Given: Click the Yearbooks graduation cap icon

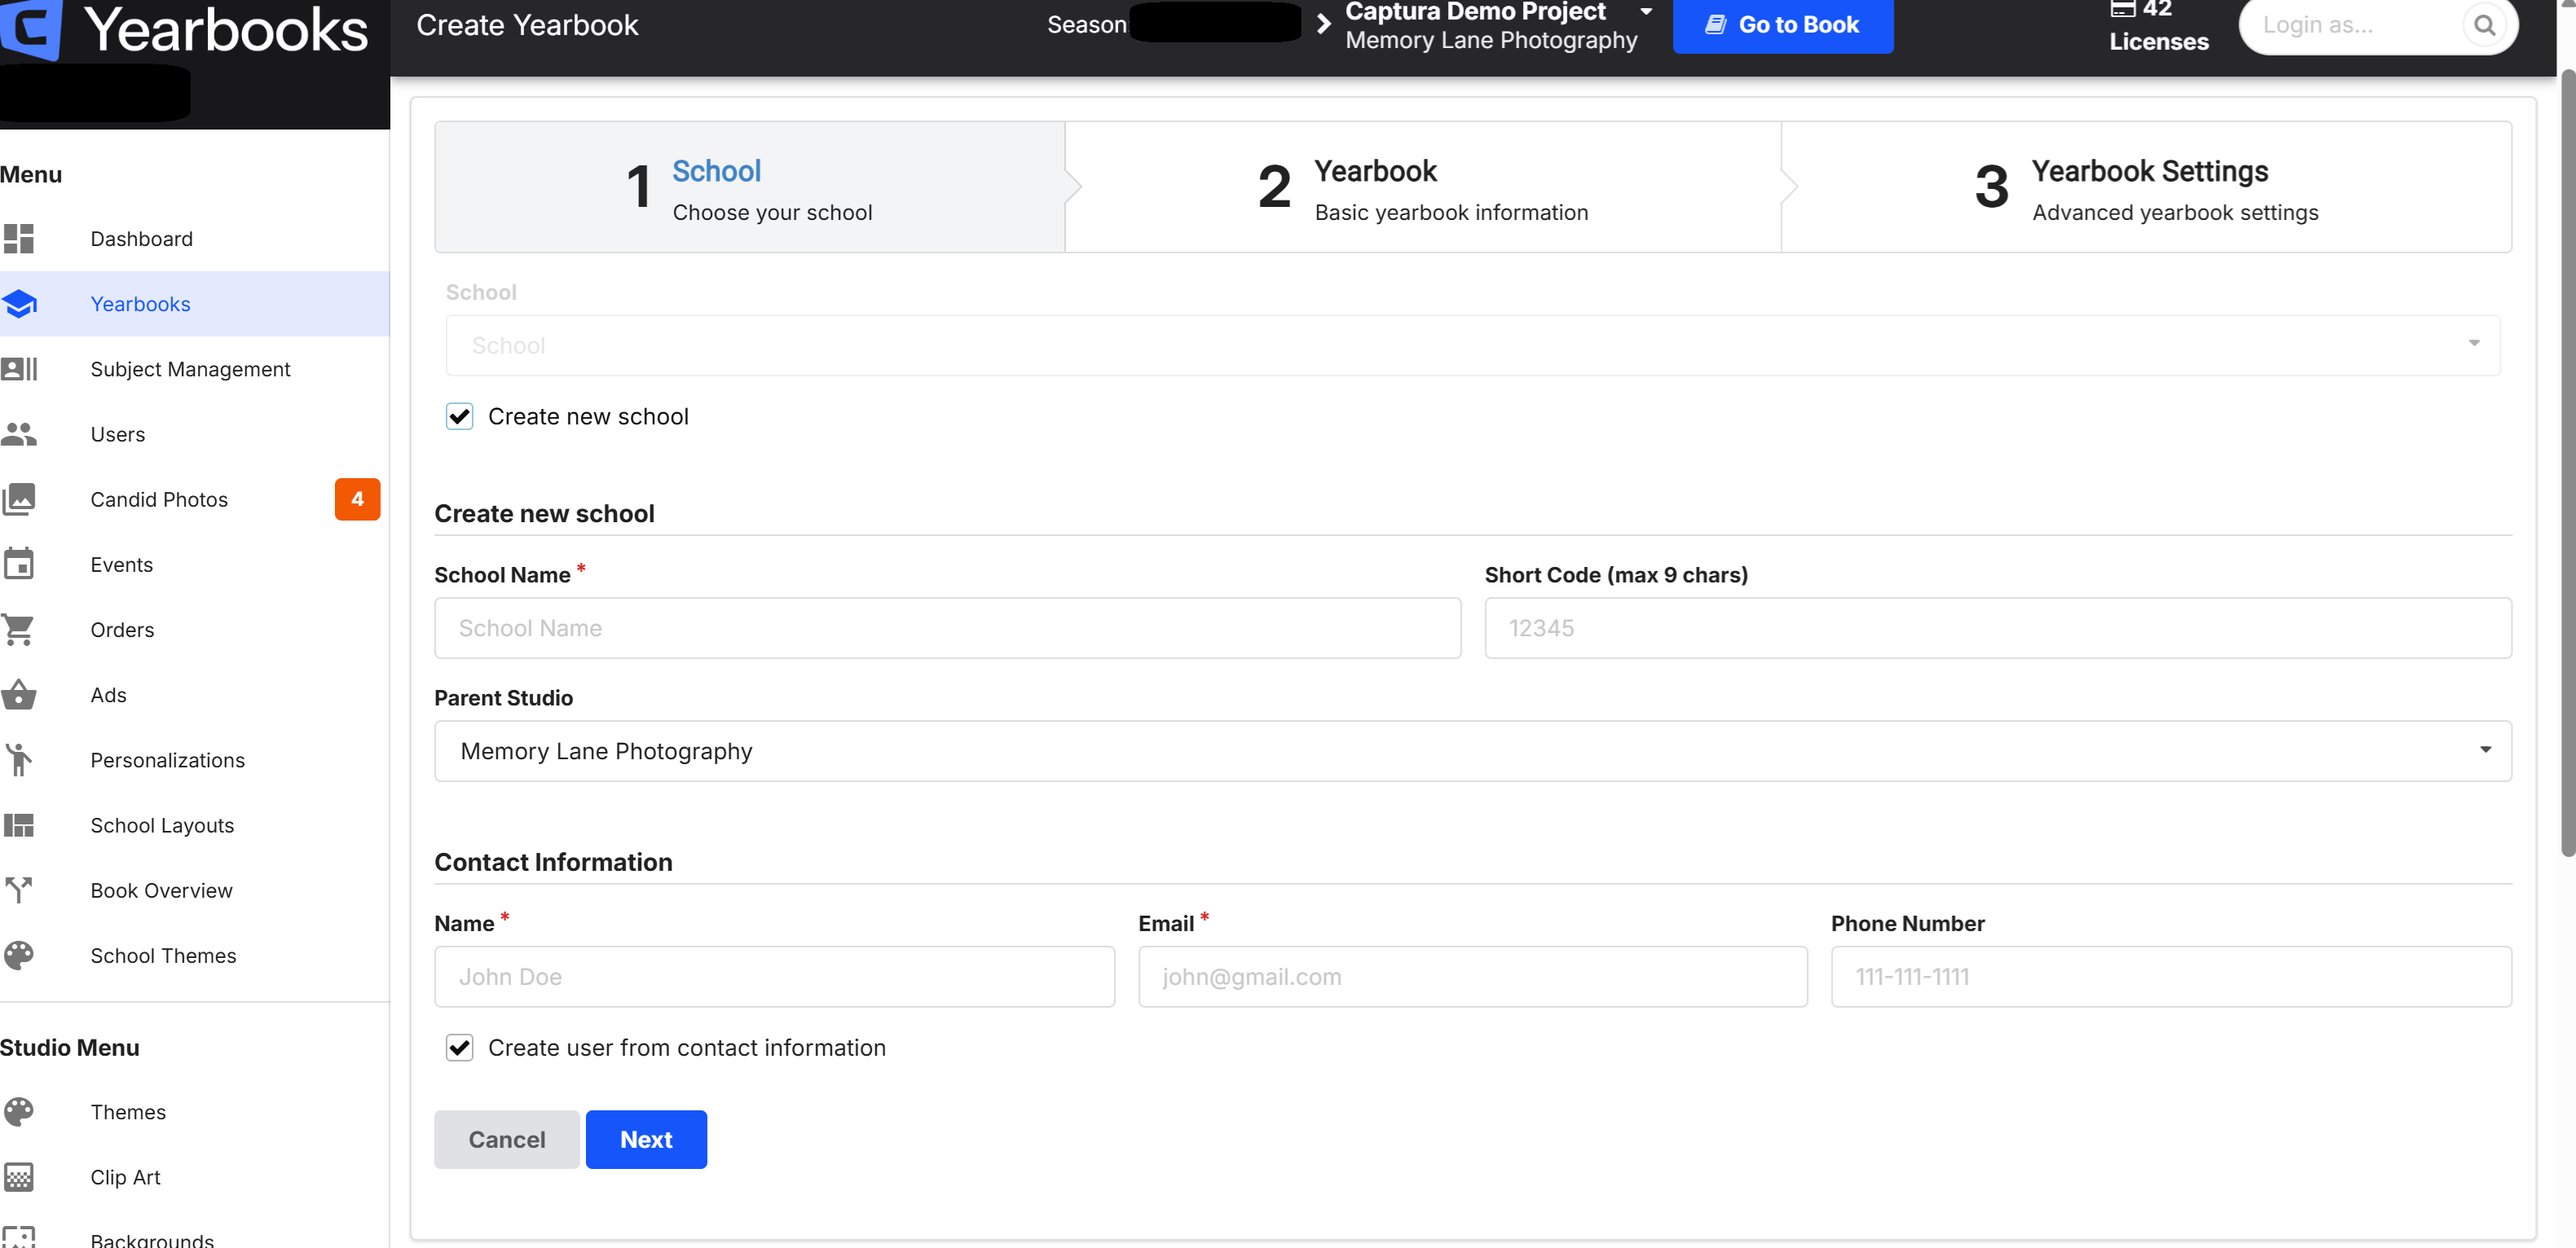Looking at the screenshot, I should tap(19, 304).
